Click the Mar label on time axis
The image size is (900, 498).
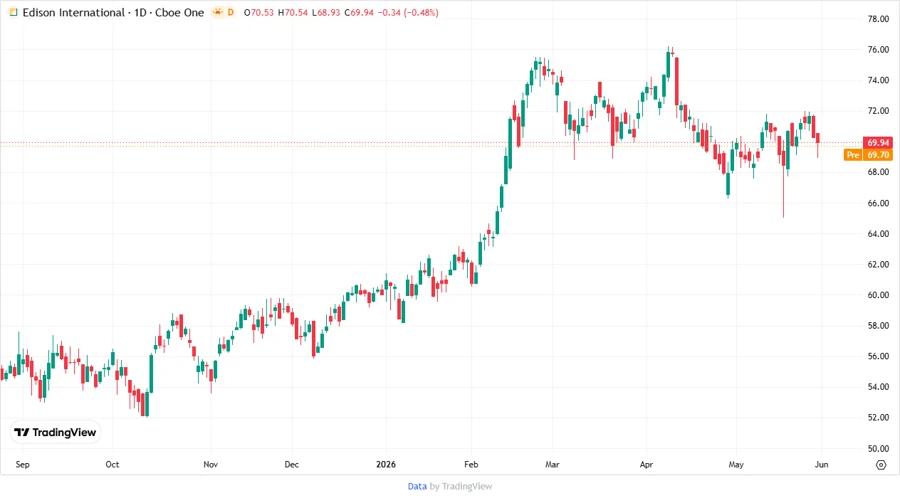click(x=552, y=464)
